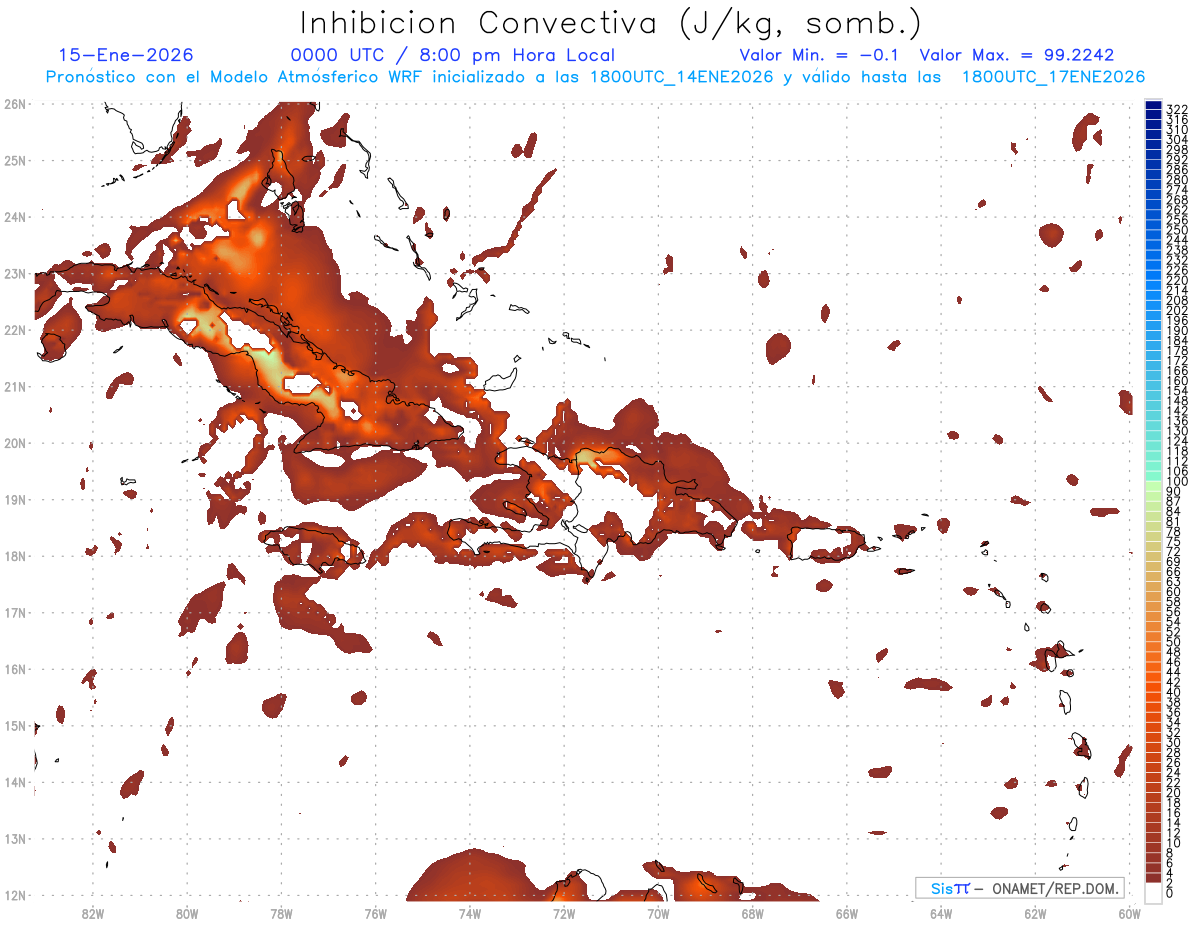Click the 26N latitude label

[14, 103]
